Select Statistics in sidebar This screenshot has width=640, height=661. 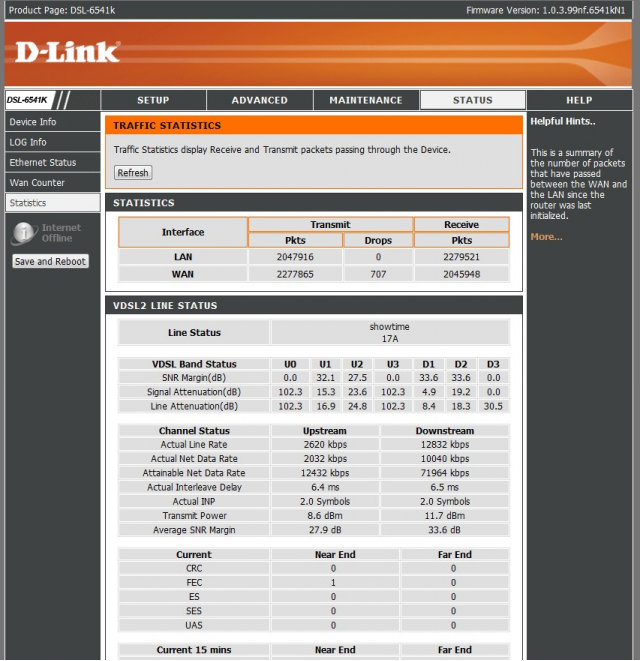click(x=53, y=203)
